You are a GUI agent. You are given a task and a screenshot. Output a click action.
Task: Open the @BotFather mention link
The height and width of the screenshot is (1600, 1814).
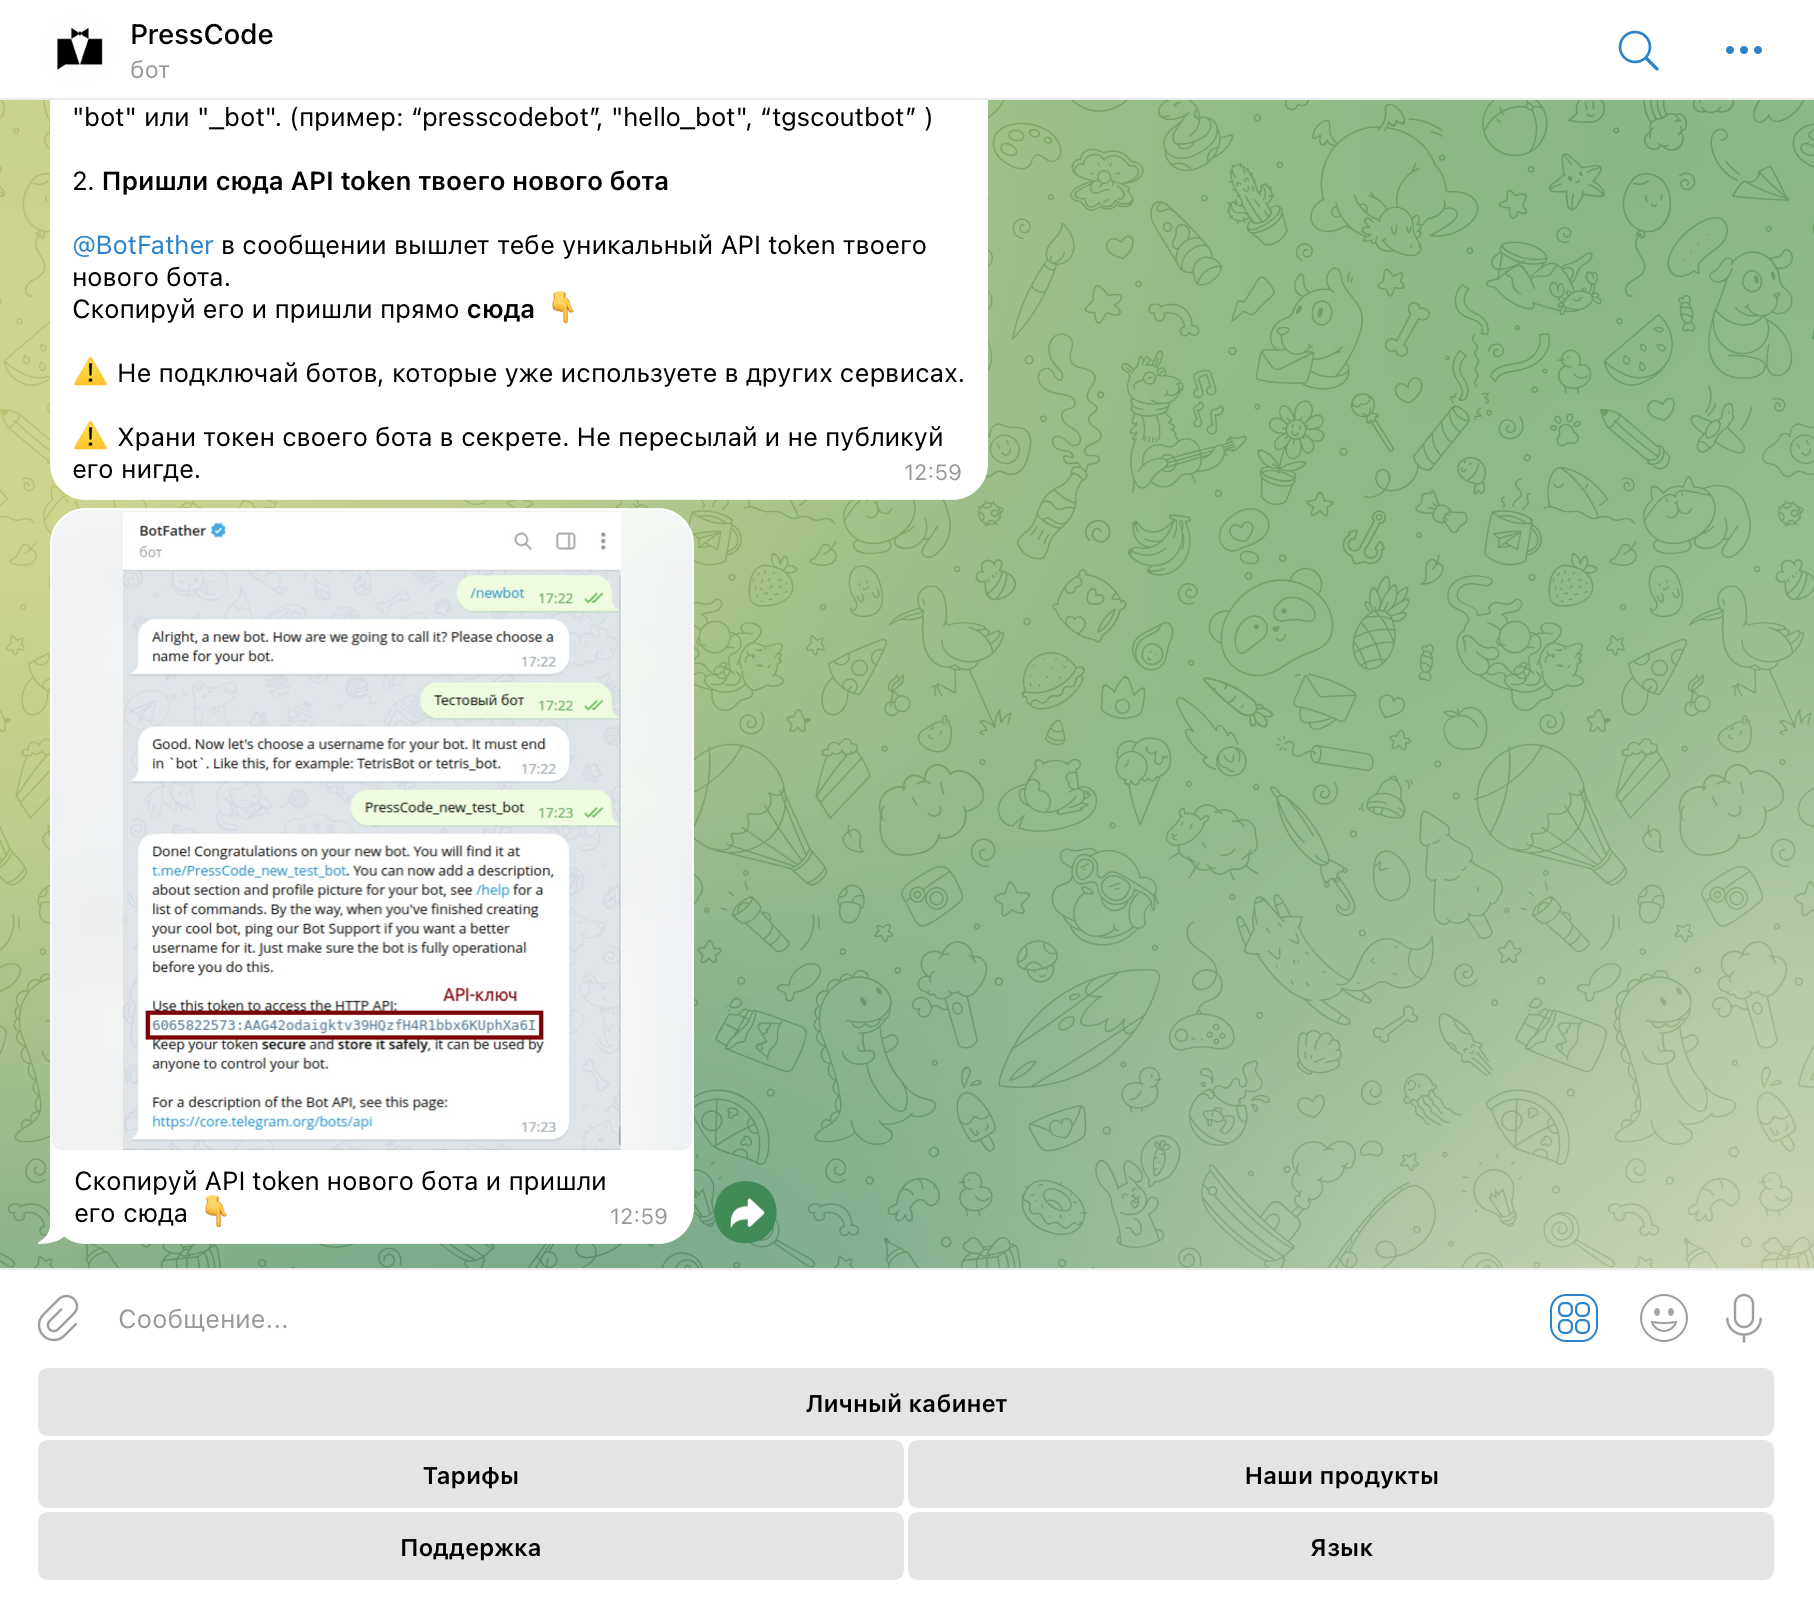pyautogui.click(x=144, y=244)
